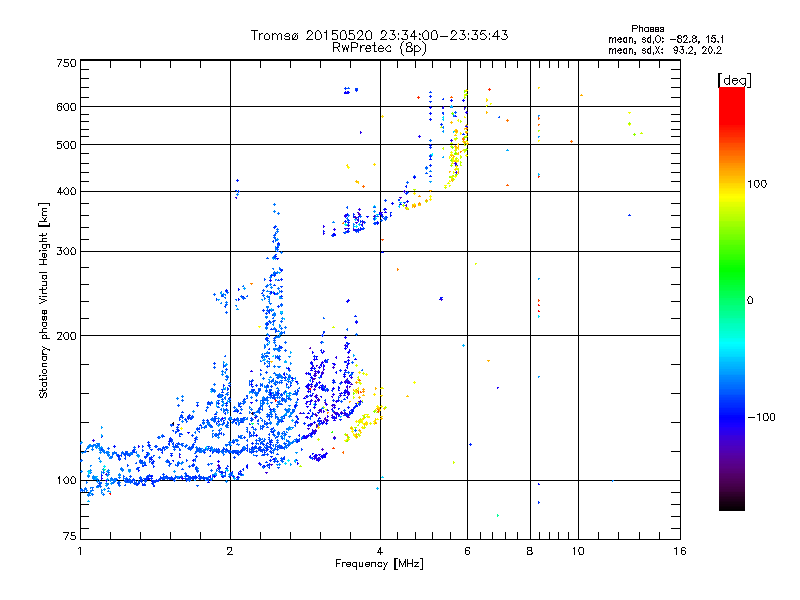Click the y-axis '75' tick label
The image size is (800, 600).
point(70,536)
